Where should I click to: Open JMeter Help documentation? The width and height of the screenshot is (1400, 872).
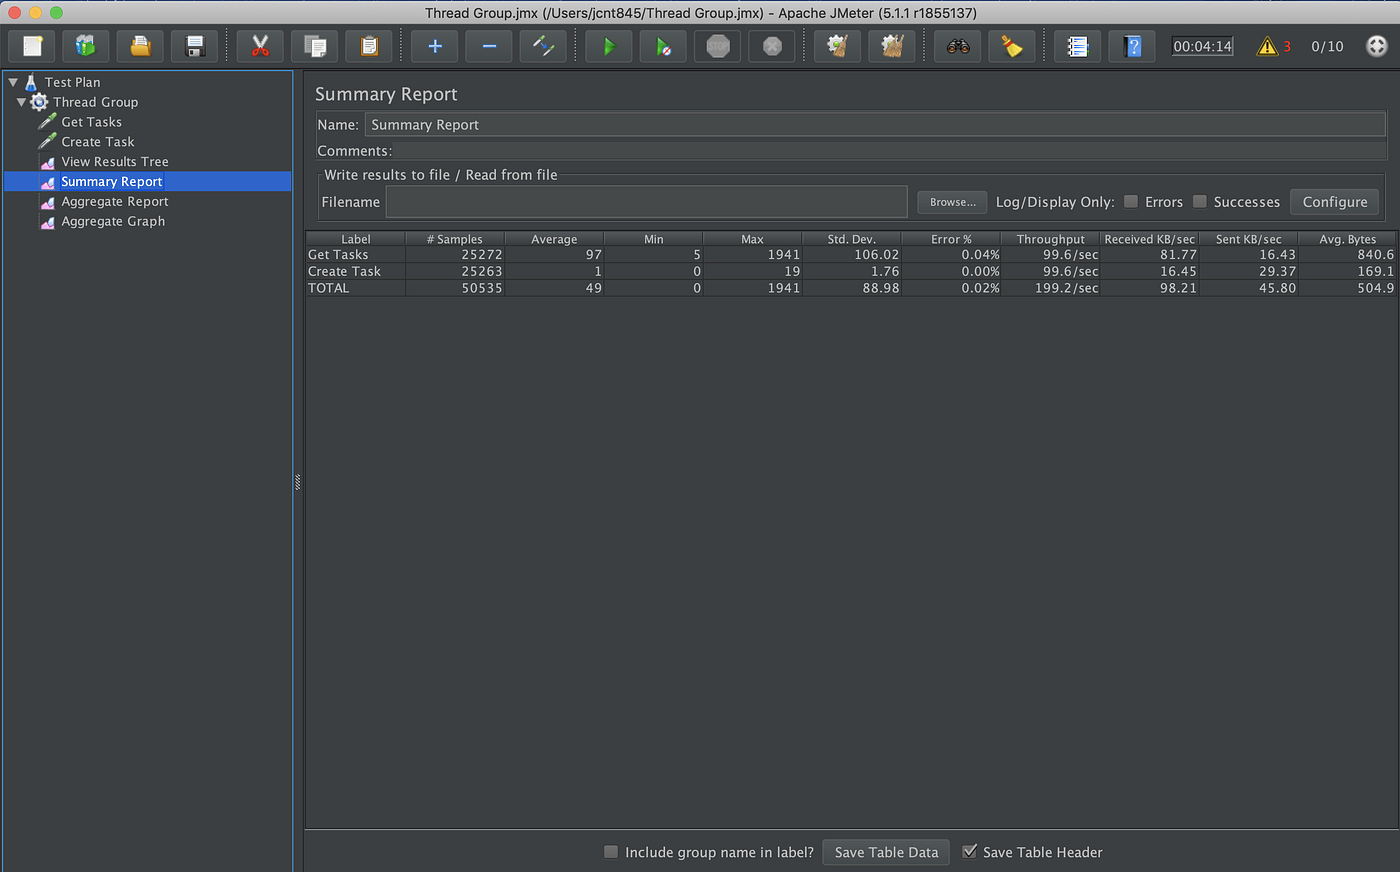click(x=1131, y=46)
